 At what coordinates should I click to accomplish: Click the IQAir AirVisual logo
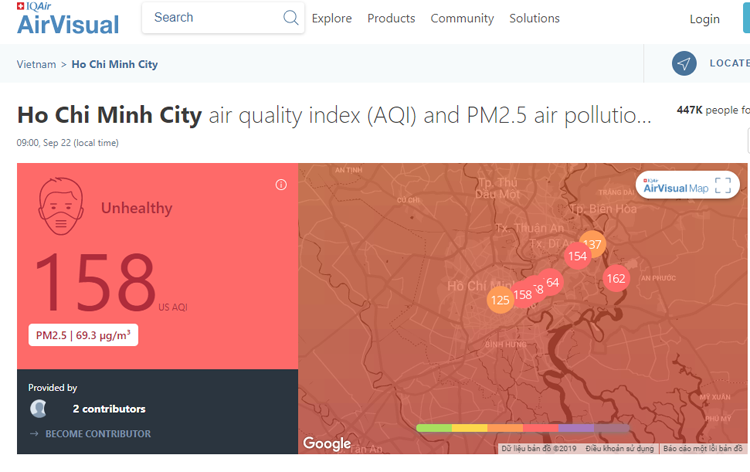pyautogui.click(x=68, y=19)
